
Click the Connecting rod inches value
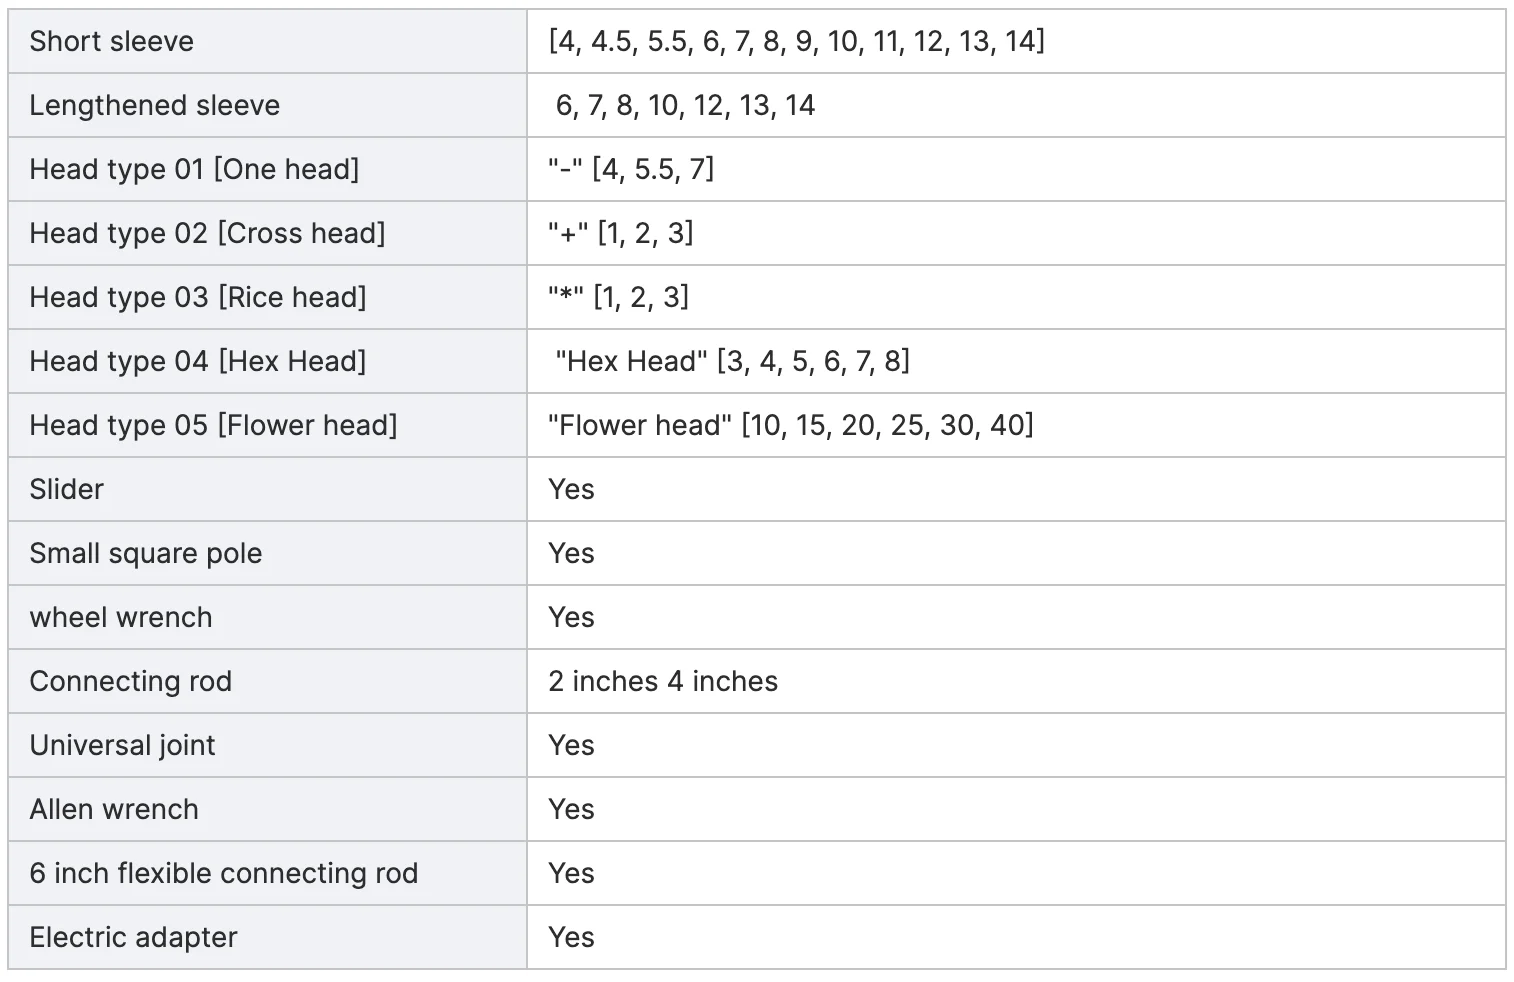click(662, 681)
